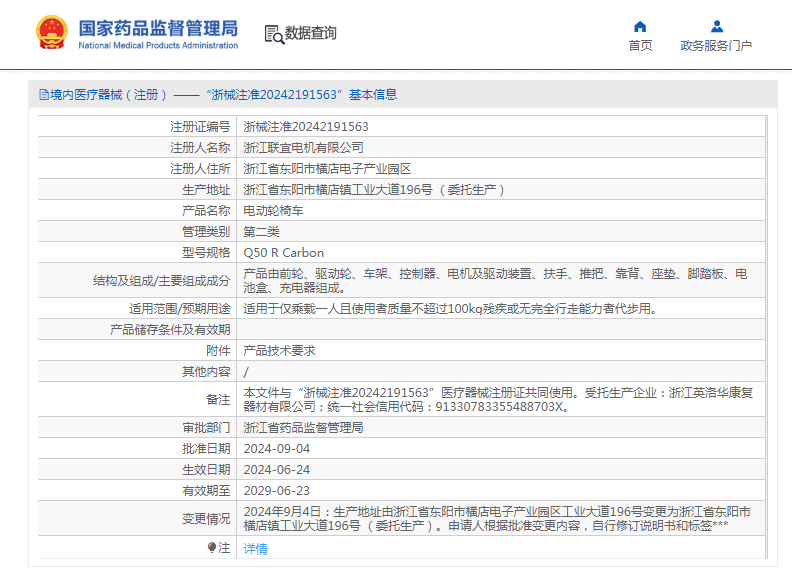Select 浙江省药品监督管理局 approval department

(x=304, y=428)
